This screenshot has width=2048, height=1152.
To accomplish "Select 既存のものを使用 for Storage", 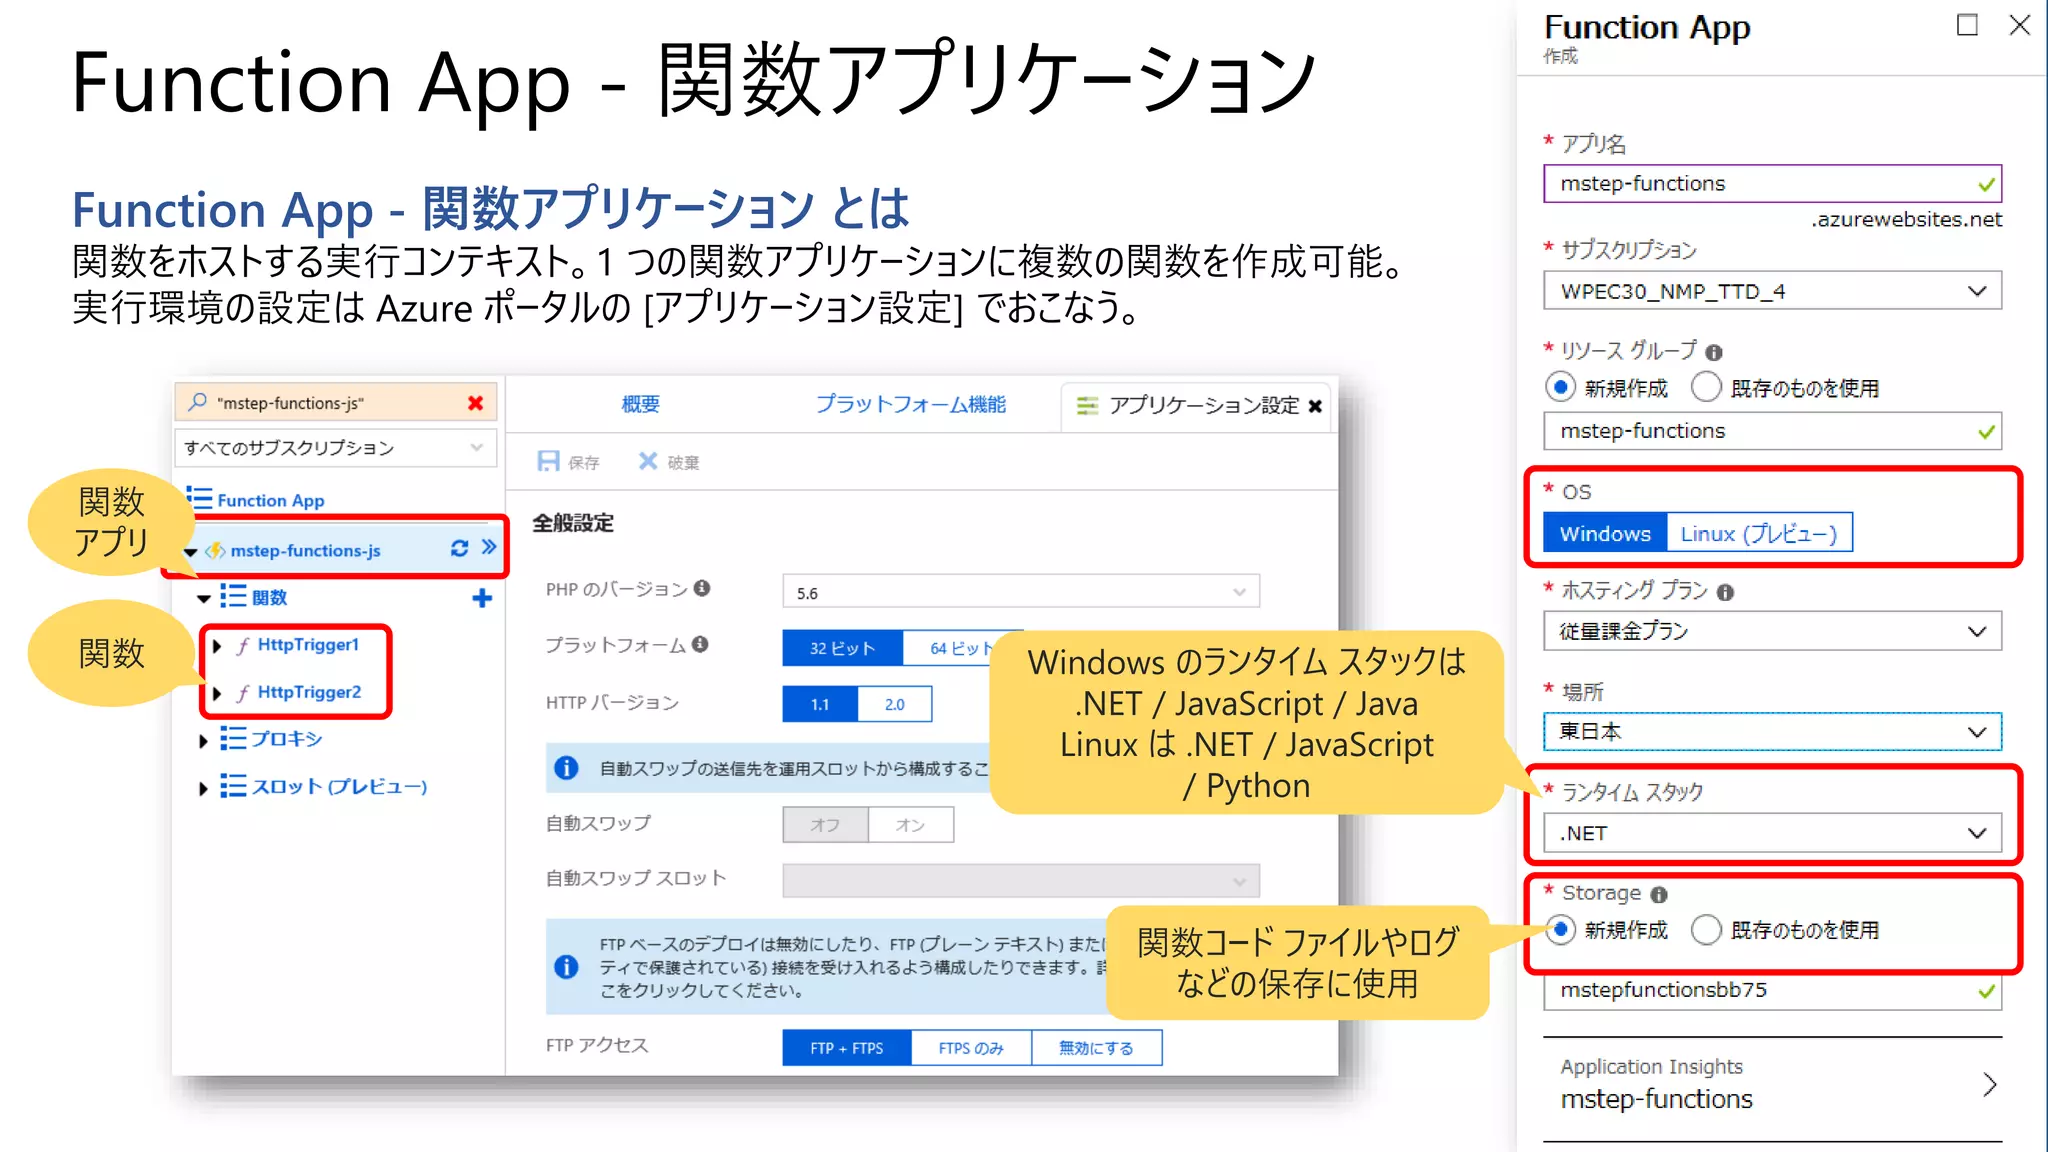I will [x=1706, y=929].
